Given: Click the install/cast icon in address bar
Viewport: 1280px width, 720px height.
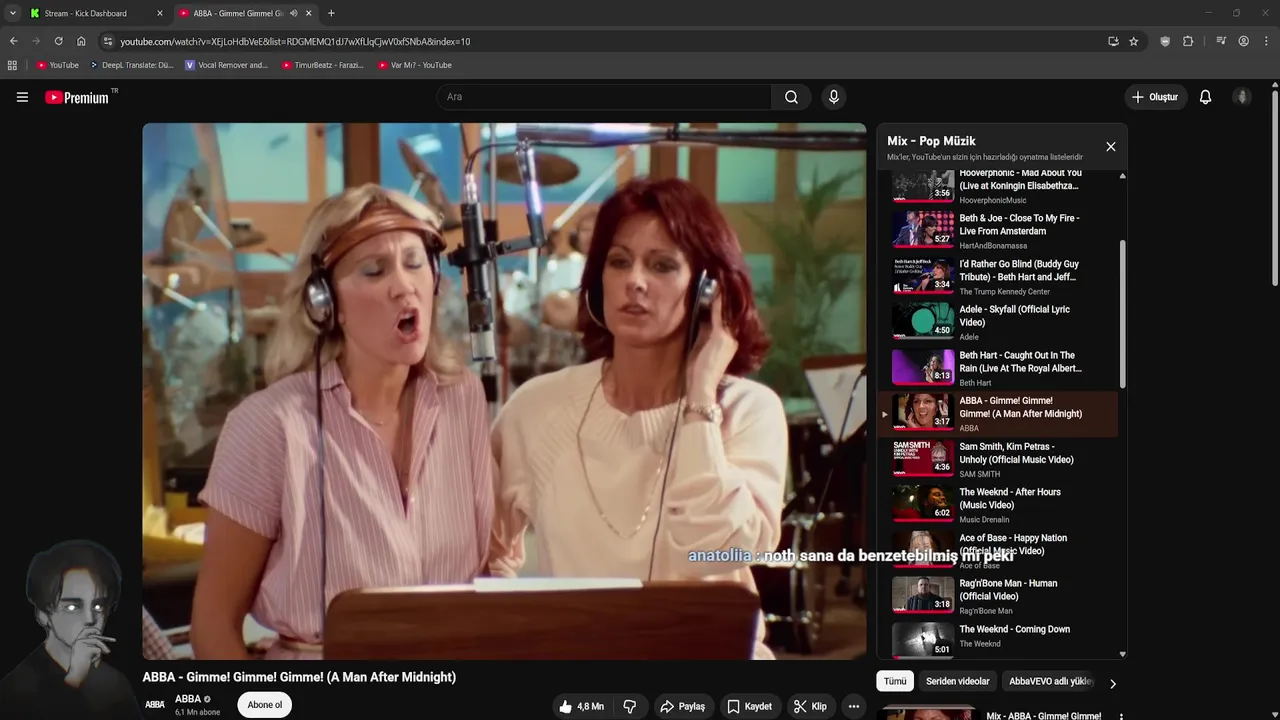Looking at the screenshot, I should click(x=1113, y=41).
